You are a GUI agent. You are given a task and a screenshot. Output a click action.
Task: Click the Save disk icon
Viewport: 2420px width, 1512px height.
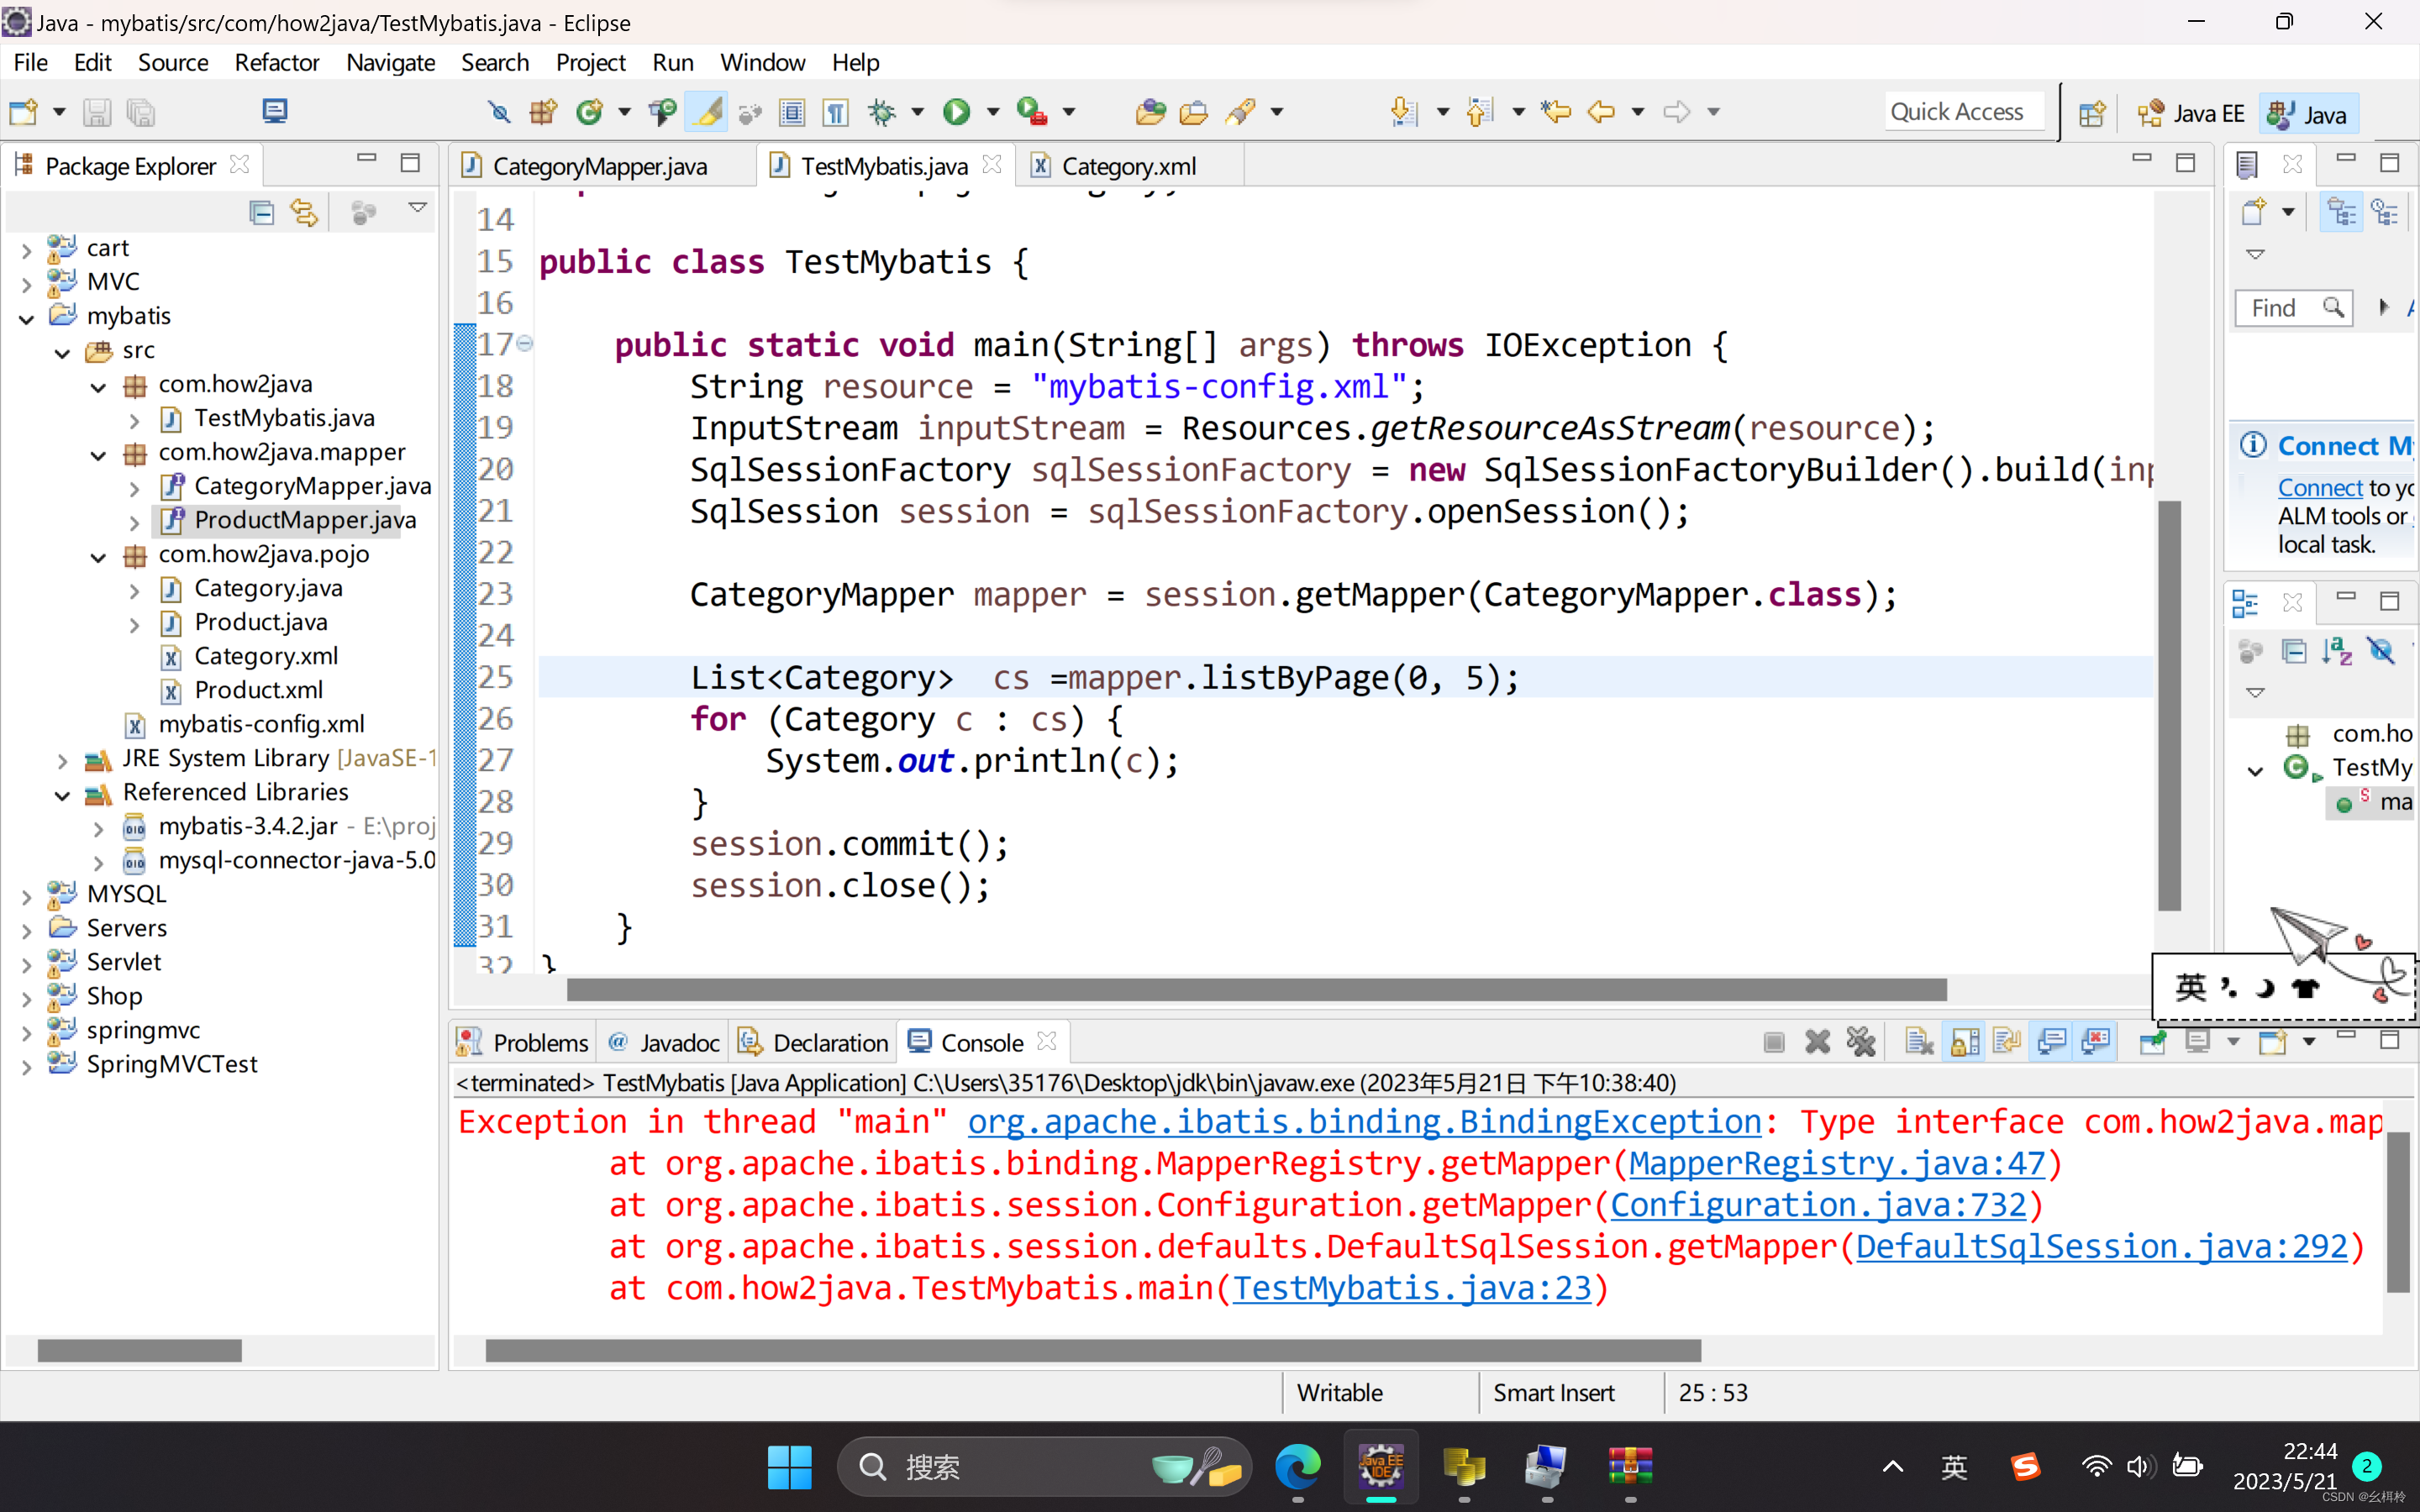(96, 112)
